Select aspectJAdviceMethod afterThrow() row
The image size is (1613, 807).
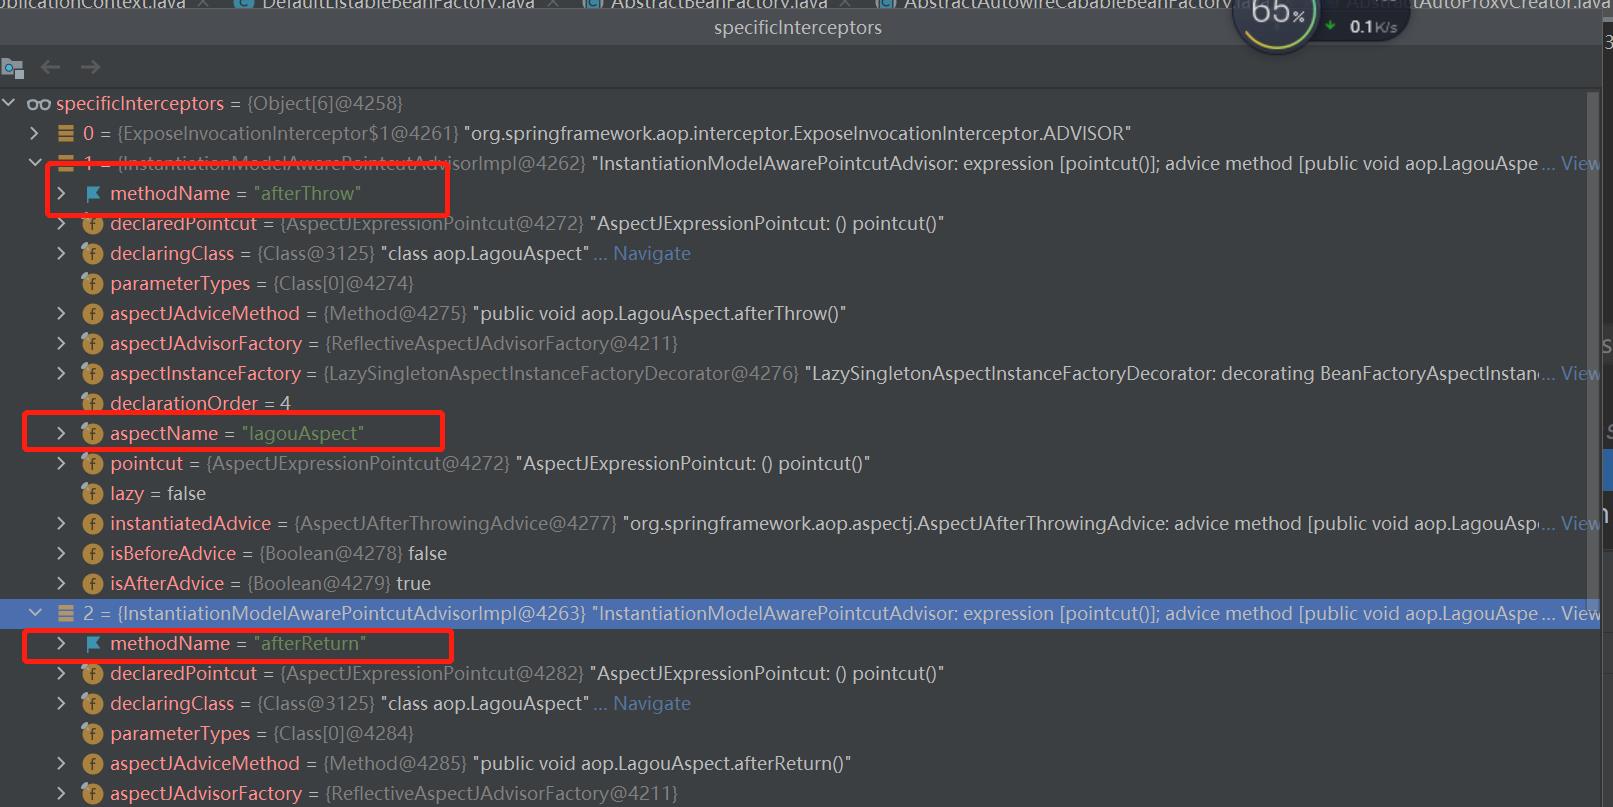click(x=800, y=313)
